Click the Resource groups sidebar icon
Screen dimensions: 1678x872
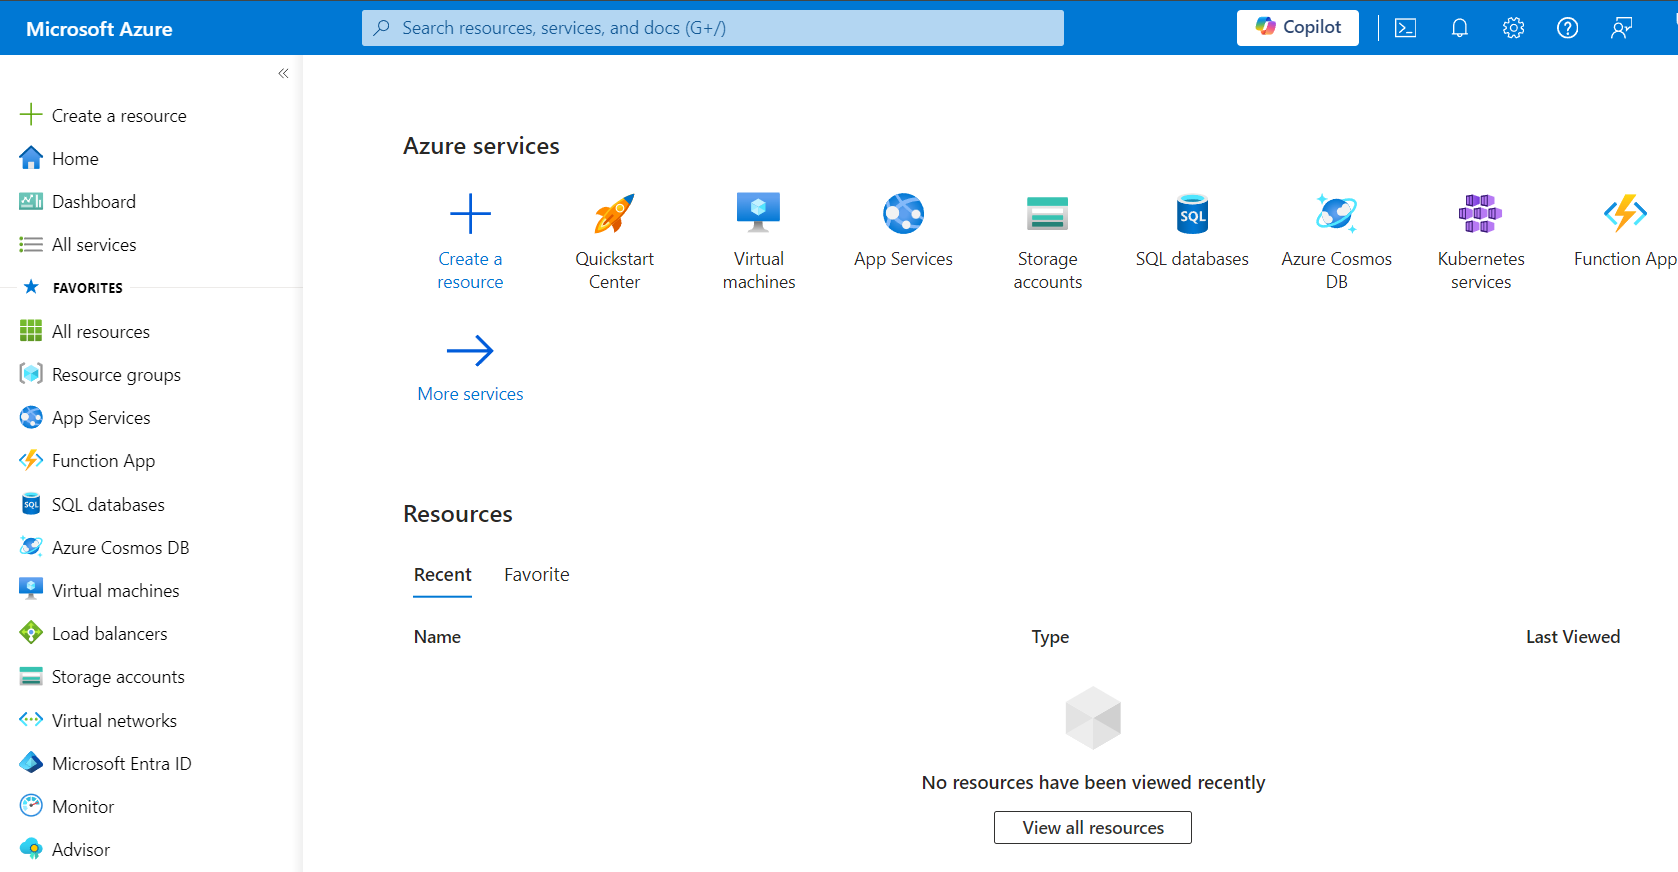pyautogui.click(x=31, y=374)
